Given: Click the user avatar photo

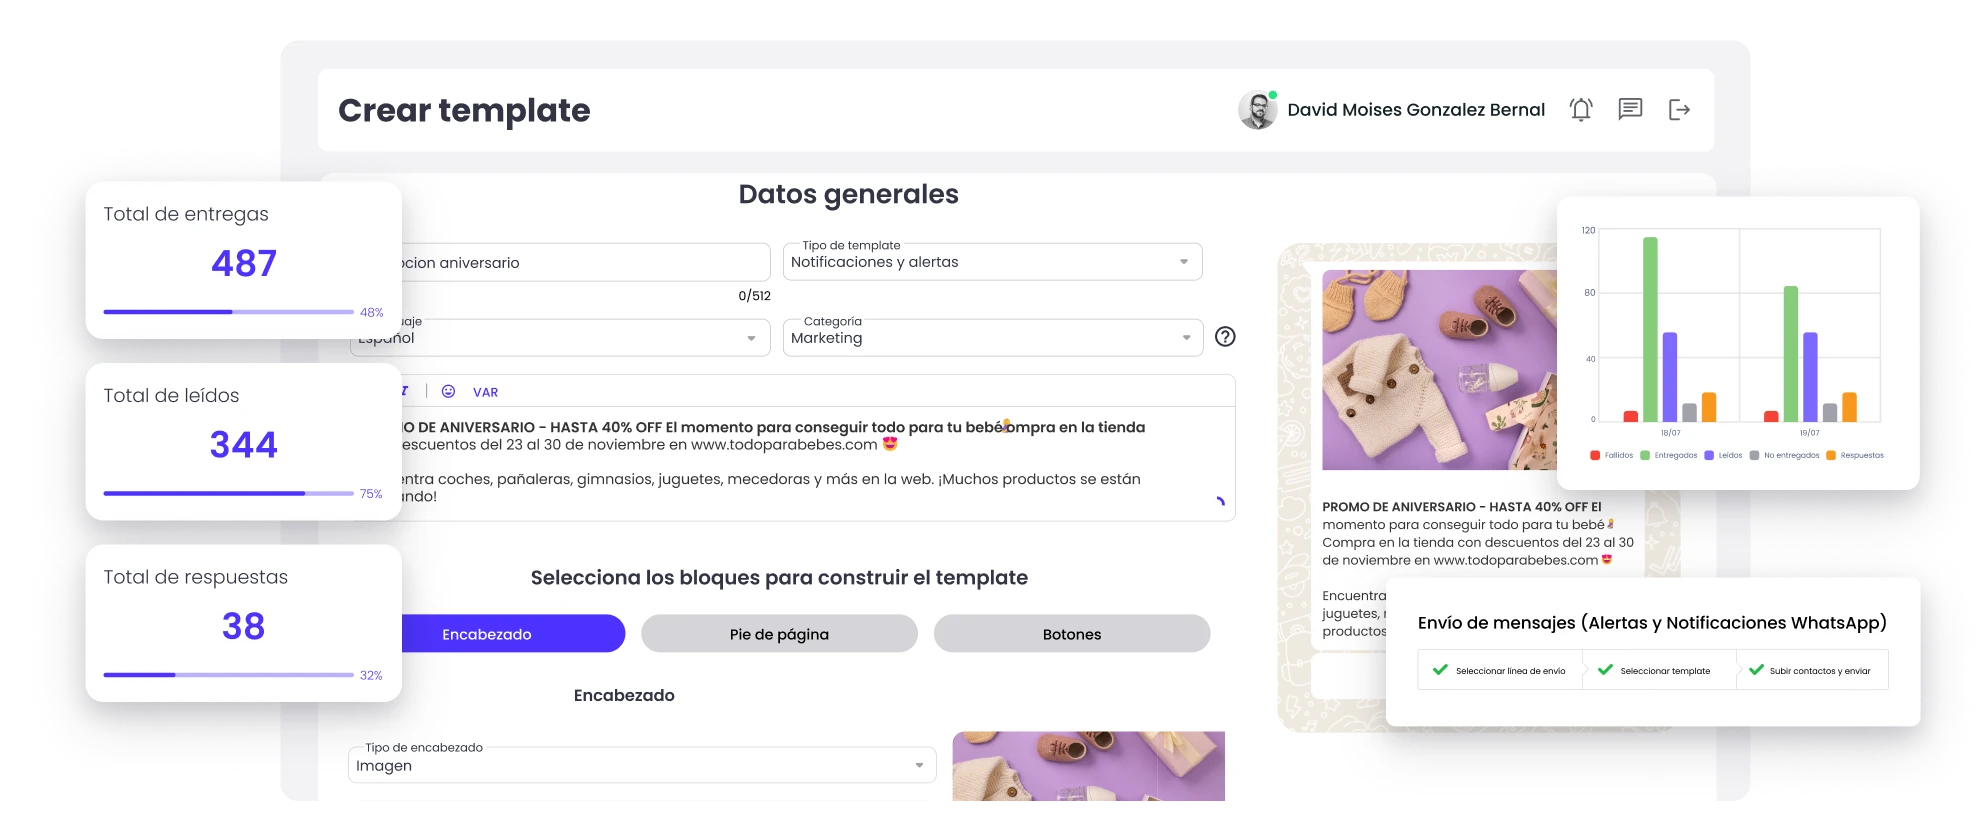Looking at the screenshot, I should 1258,110.
